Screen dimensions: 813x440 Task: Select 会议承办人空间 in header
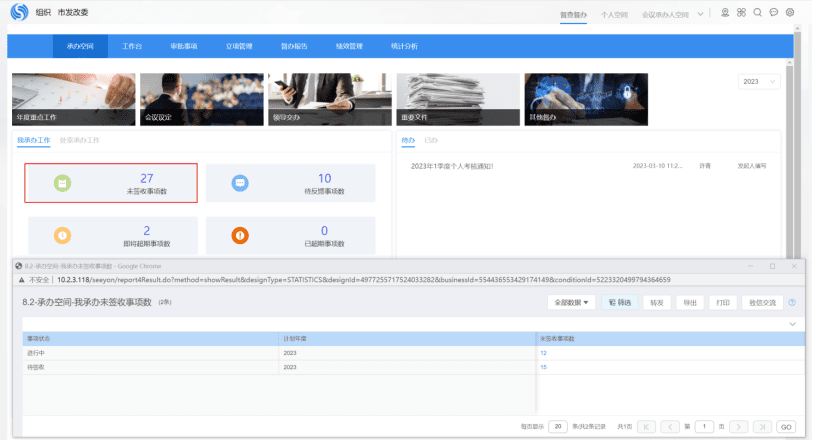tap(665, 15)
